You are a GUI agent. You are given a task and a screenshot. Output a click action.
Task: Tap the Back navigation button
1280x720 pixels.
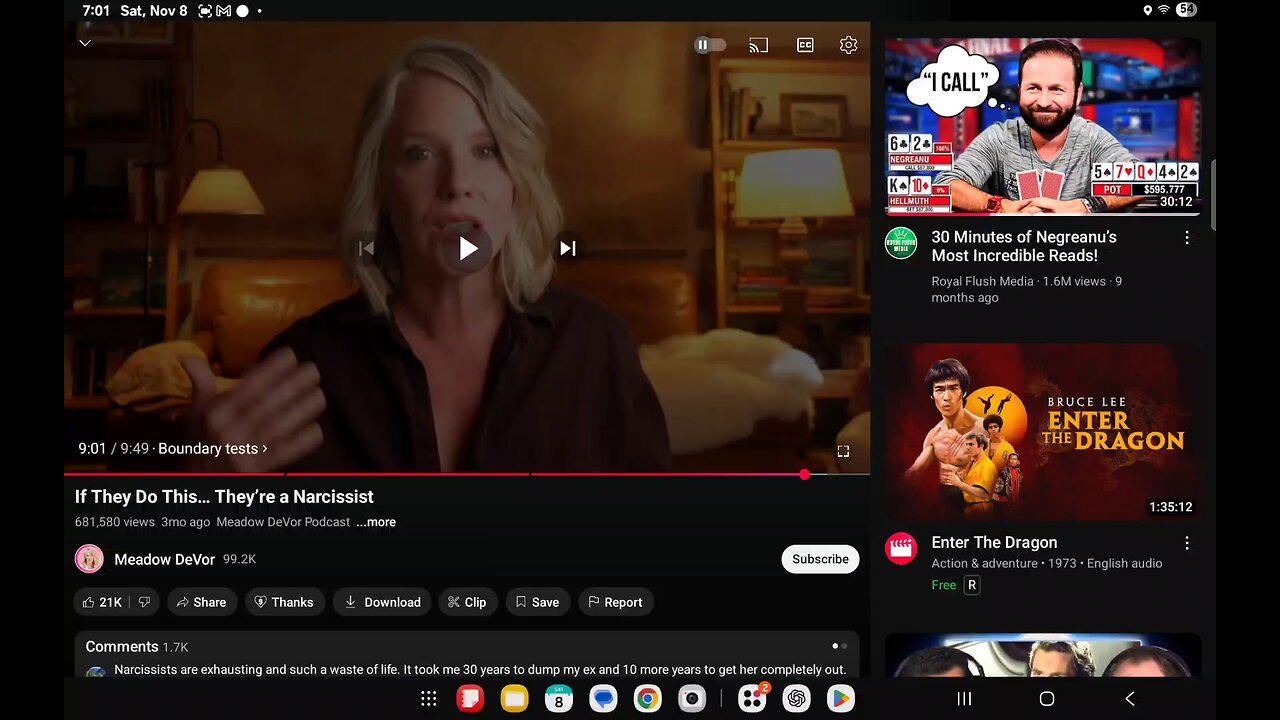(x=1130, y=699)
